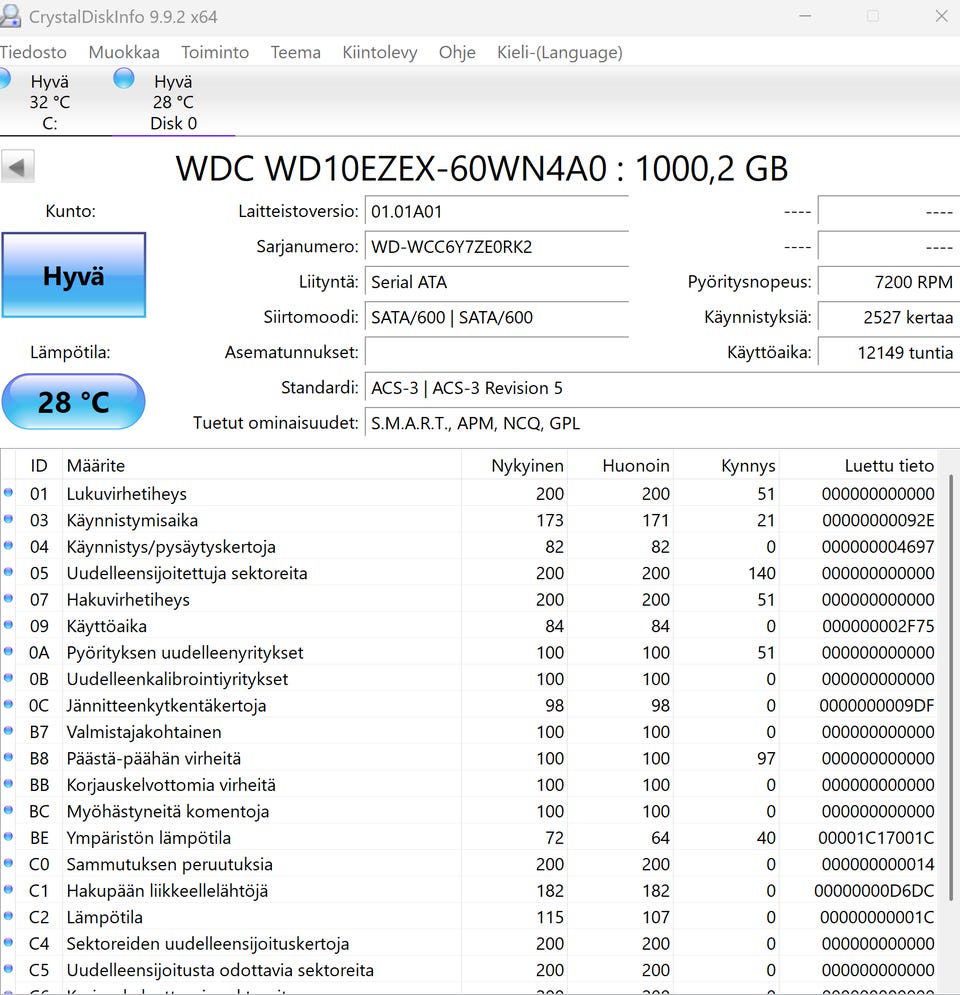Viewport: 960px width, 995px height.
Task: Click the Pyöritysnopeus value 7200 RPM
Action: click(x=888, y=282)
